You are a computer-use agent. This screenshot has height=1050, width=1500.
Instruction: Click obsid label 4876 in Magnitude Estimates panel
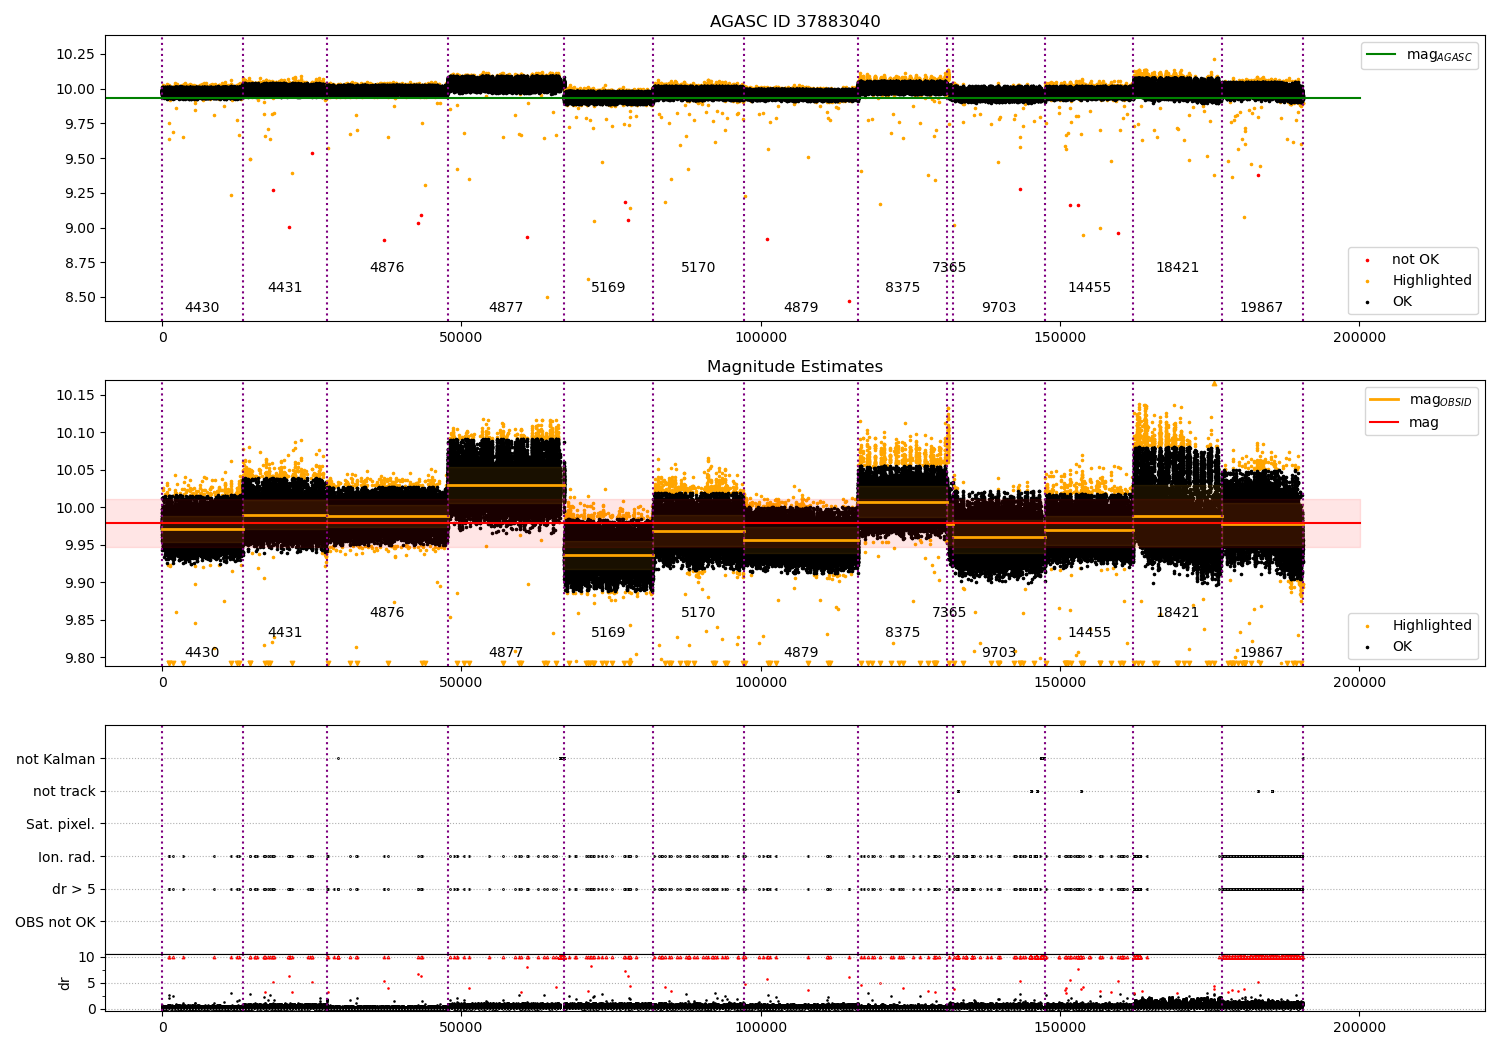pos(387,613)
